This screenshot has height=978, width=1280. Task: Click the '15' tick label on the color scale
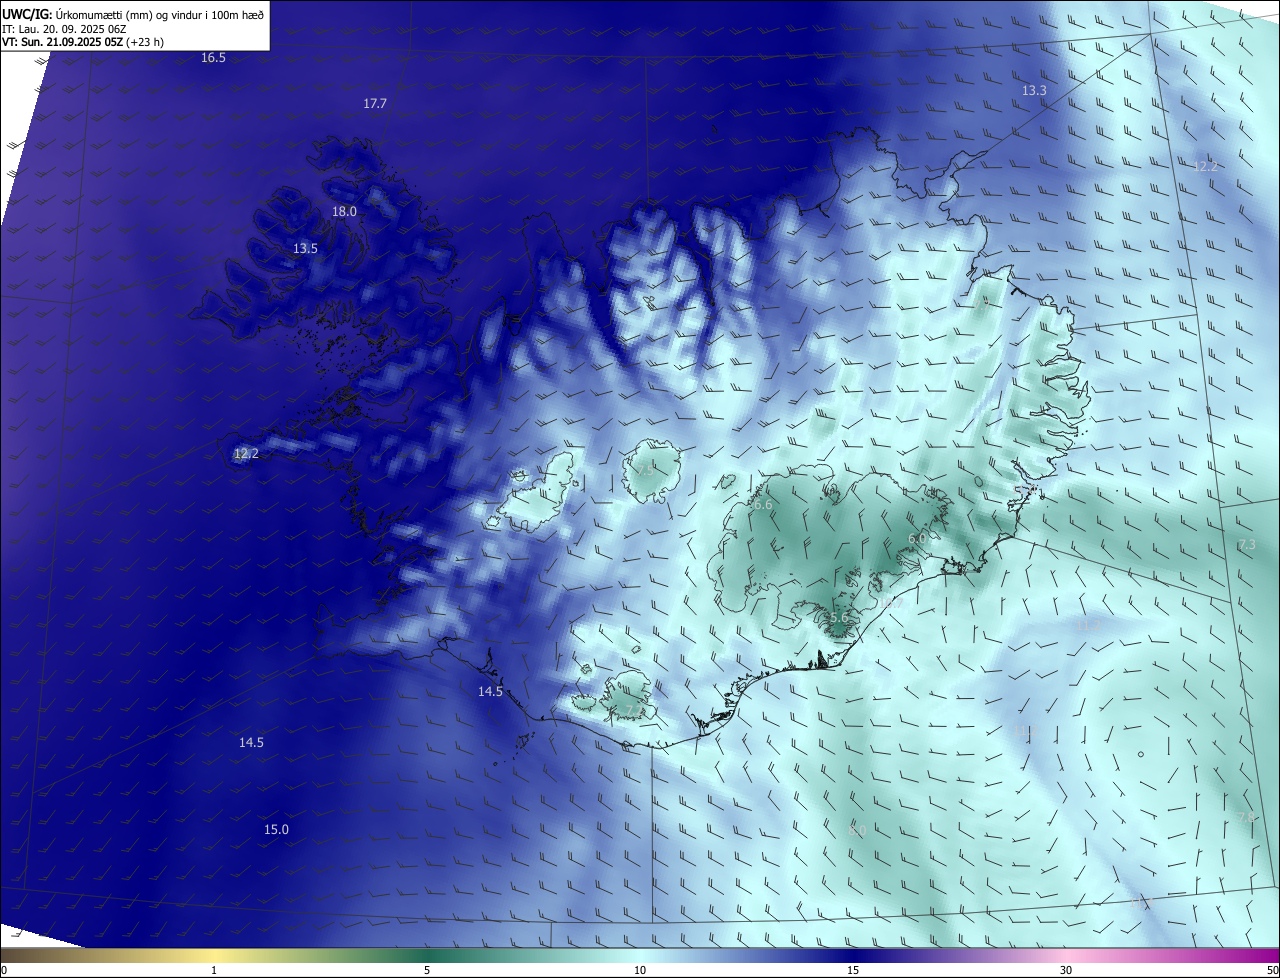coord(853,970)
